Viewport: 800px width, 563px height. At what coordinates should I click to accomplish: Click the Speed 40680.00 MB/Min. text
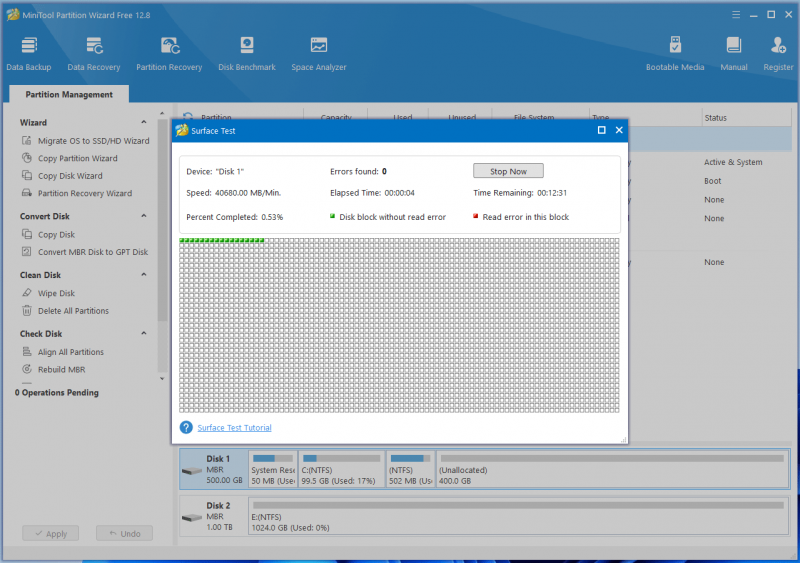[x=234, y=193]
